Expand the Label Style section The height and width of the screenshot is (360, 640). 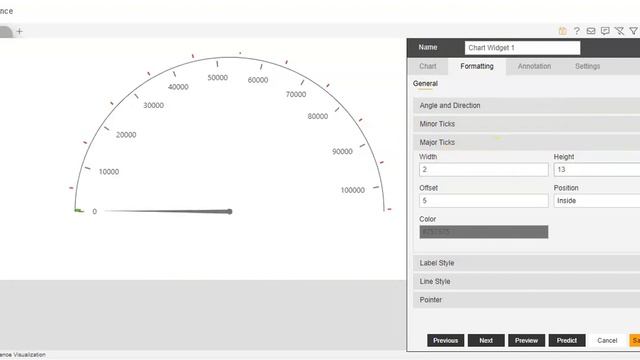coord(527,263)
